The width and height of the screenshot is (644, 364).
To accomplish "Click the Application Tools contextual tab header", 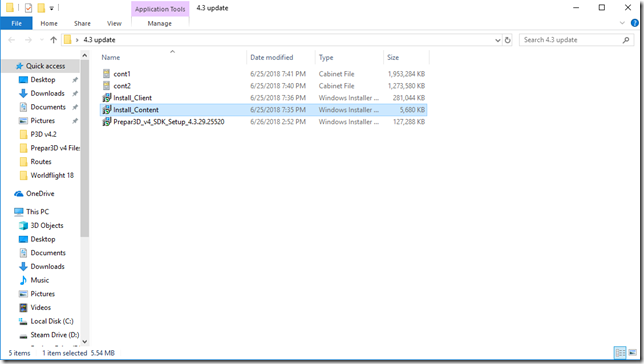I will pyautogui.click(x=160, y=9).
